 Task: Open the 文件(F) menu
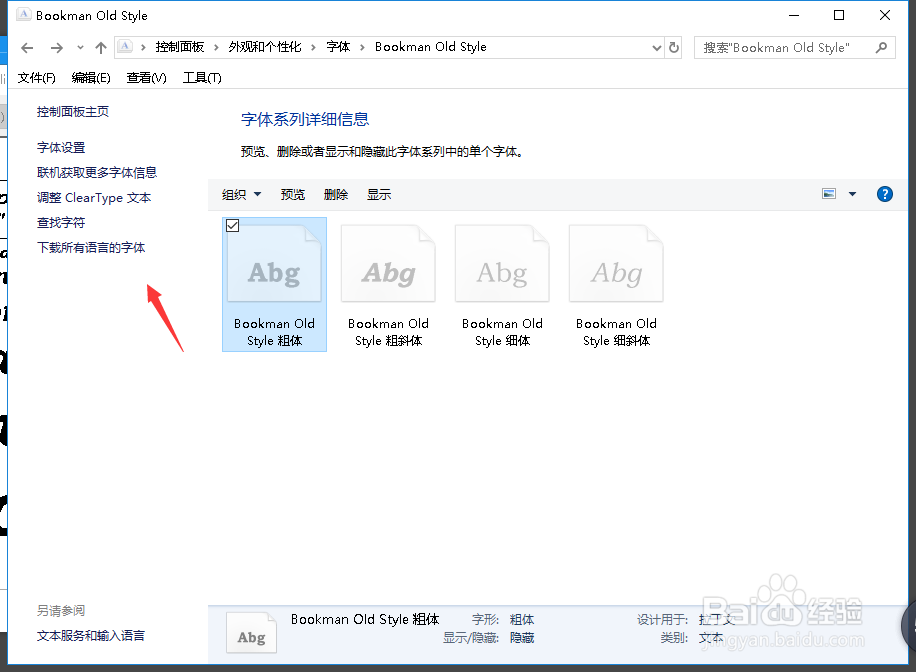coord(36,78)
